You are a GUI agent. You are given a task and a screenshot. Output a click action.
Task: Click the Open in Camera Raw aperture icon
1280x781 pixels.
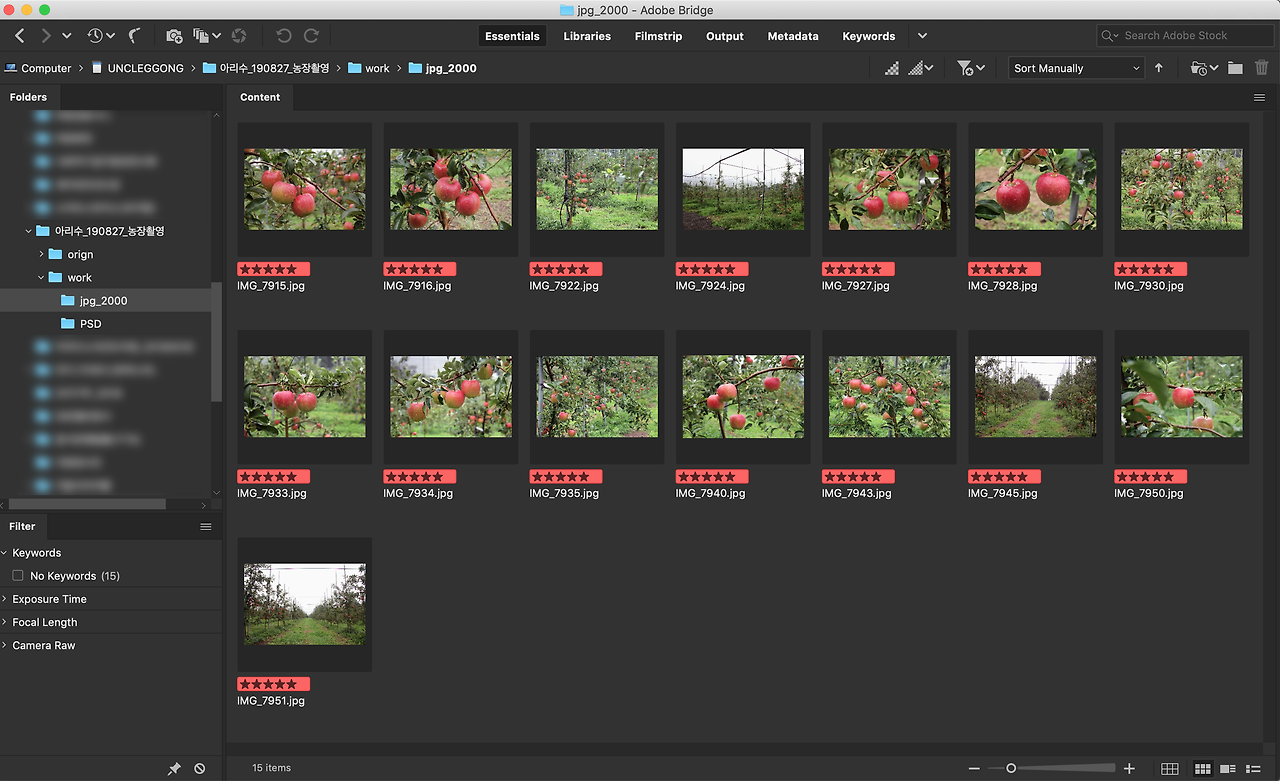239,36
